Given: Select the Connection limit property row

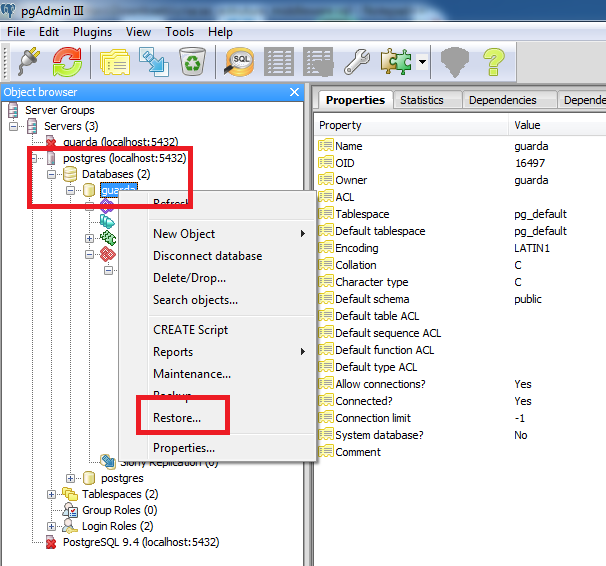Looking at the screenshot, I should (x=460, y=418).
